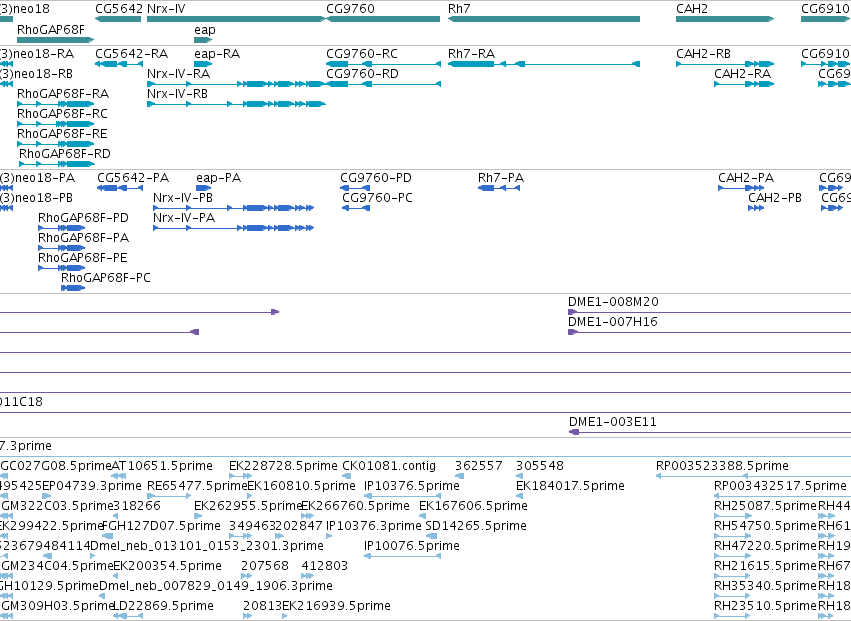Click BAC clone DME1-008M20 label
Image resolution: width=851 pixels, height=621 pixels.
[613, 302]
